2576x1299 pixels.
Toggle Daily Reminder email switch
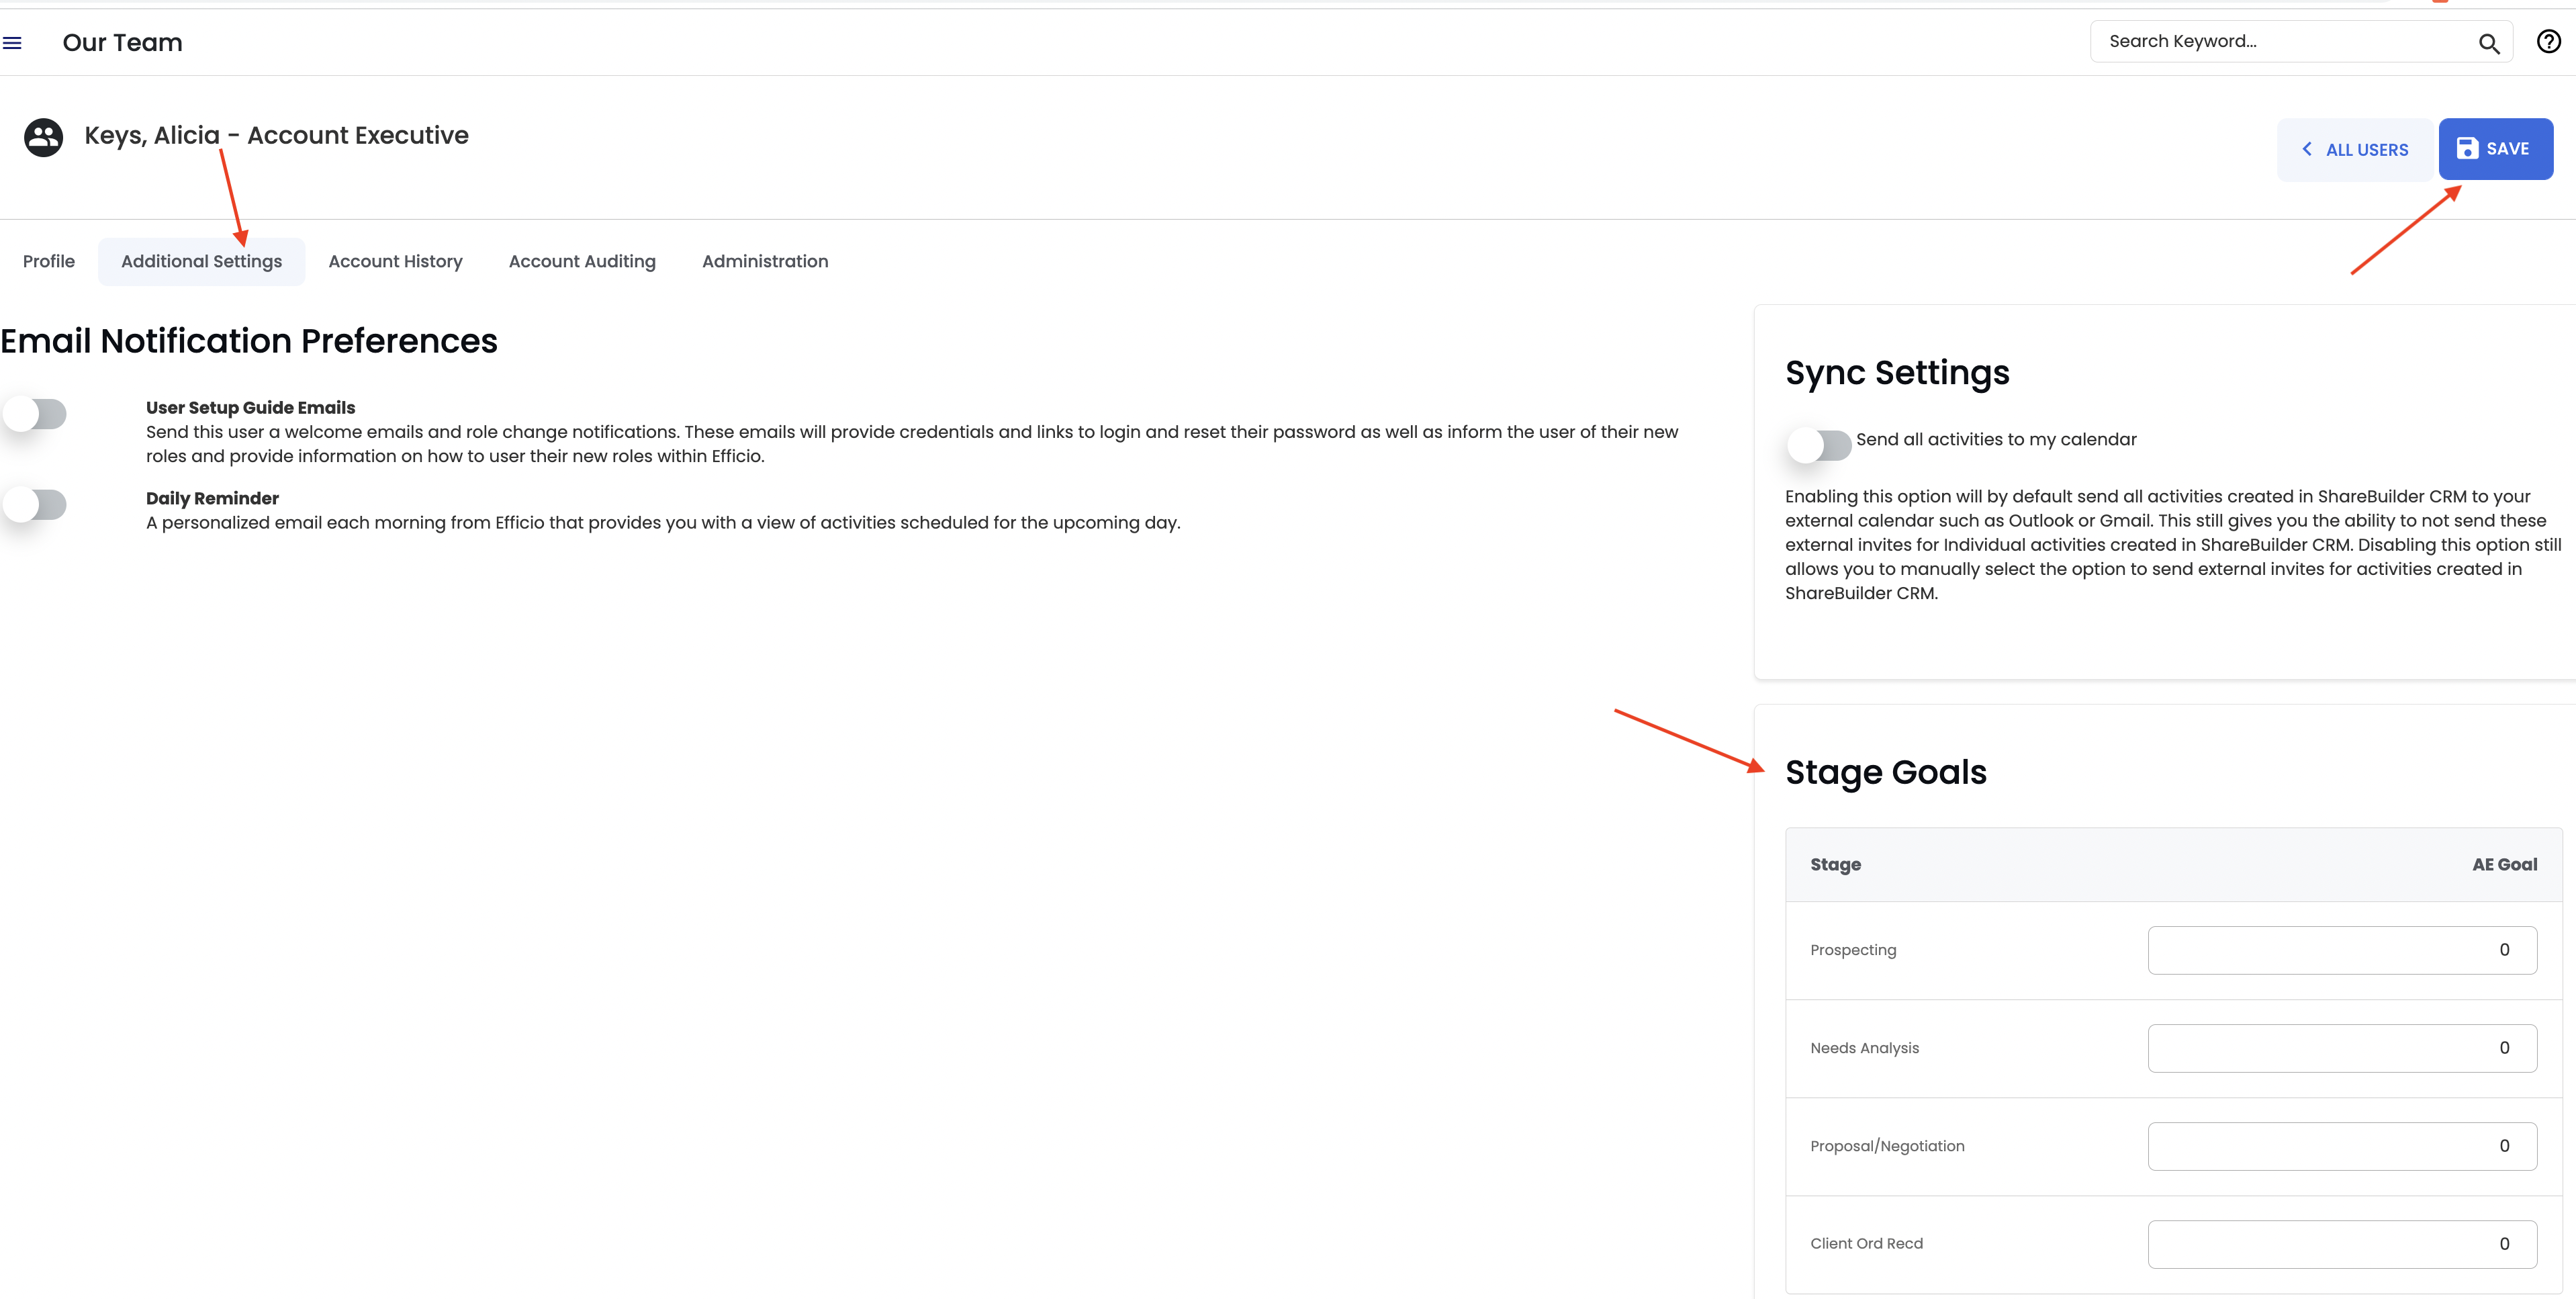[x=35, y=504]
